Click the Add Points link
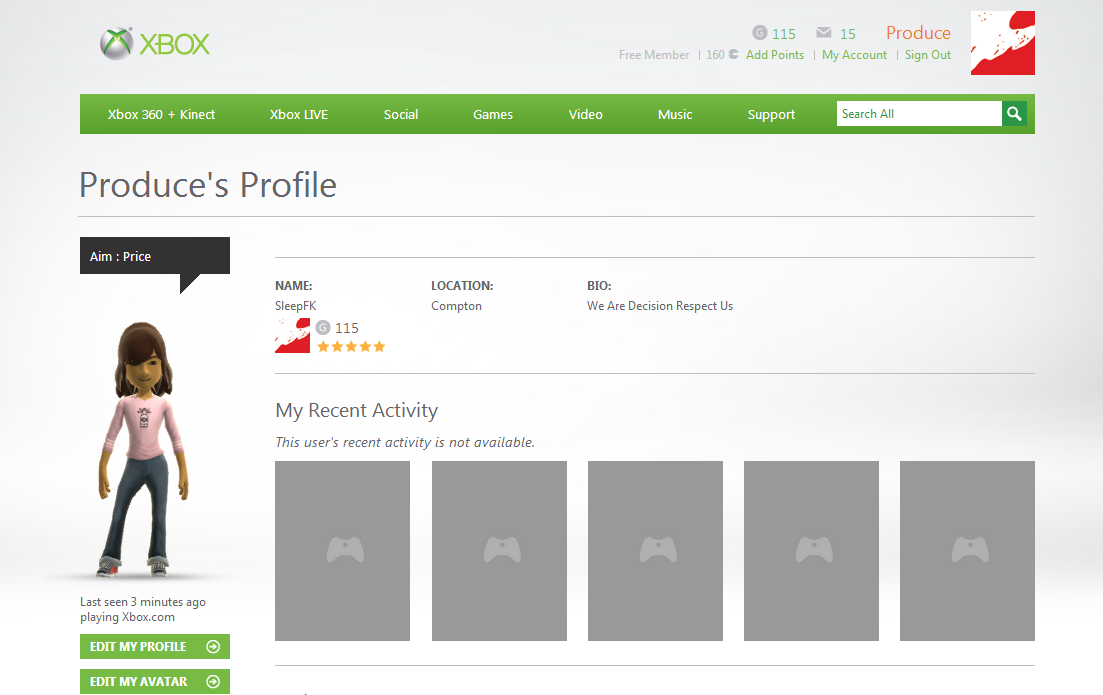The width and height of the screenshot is (1103, 695). pyautogui.click(x=774, y=55)
